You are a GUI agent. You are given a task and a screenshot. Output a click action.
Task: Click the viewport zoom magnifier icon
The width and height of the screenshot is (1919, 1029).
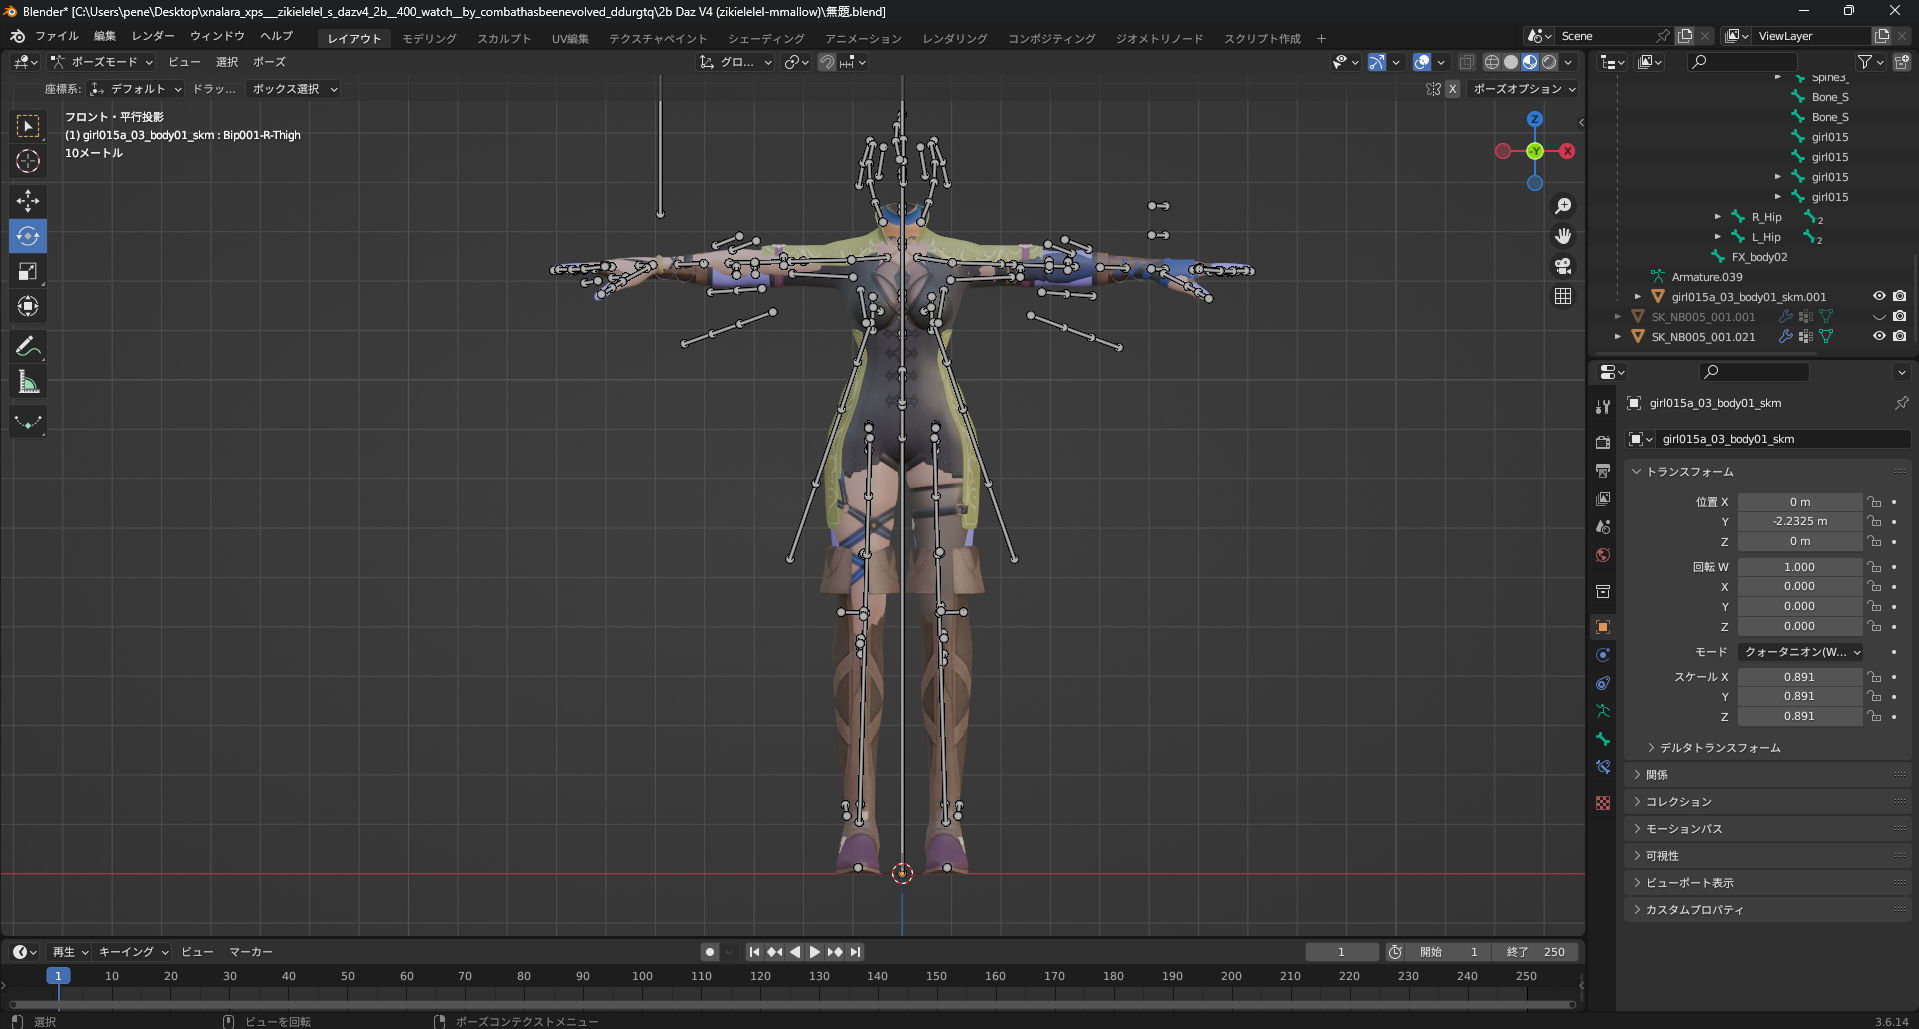(1563, 206)
